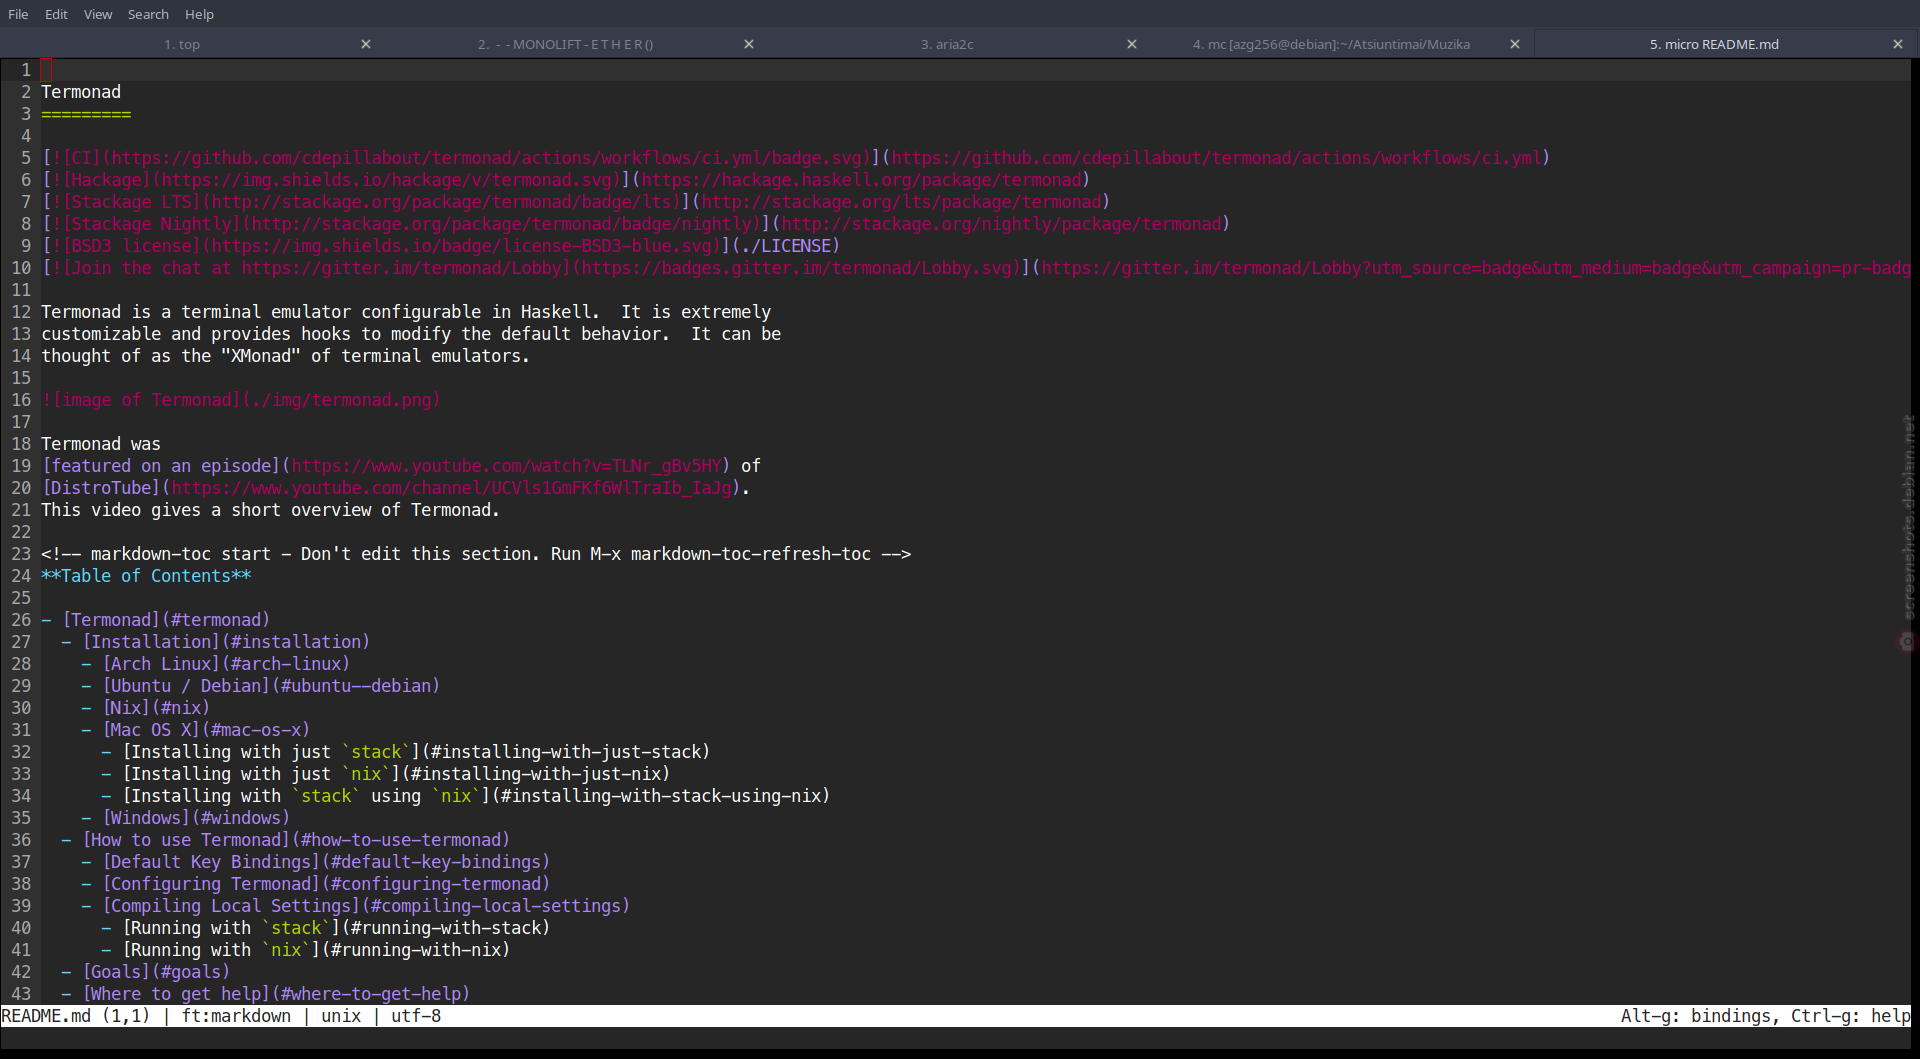Click the 'Default Key Bindings' TOC entry
Screen dimensions: 1920x1059
[x=326, y=862]
